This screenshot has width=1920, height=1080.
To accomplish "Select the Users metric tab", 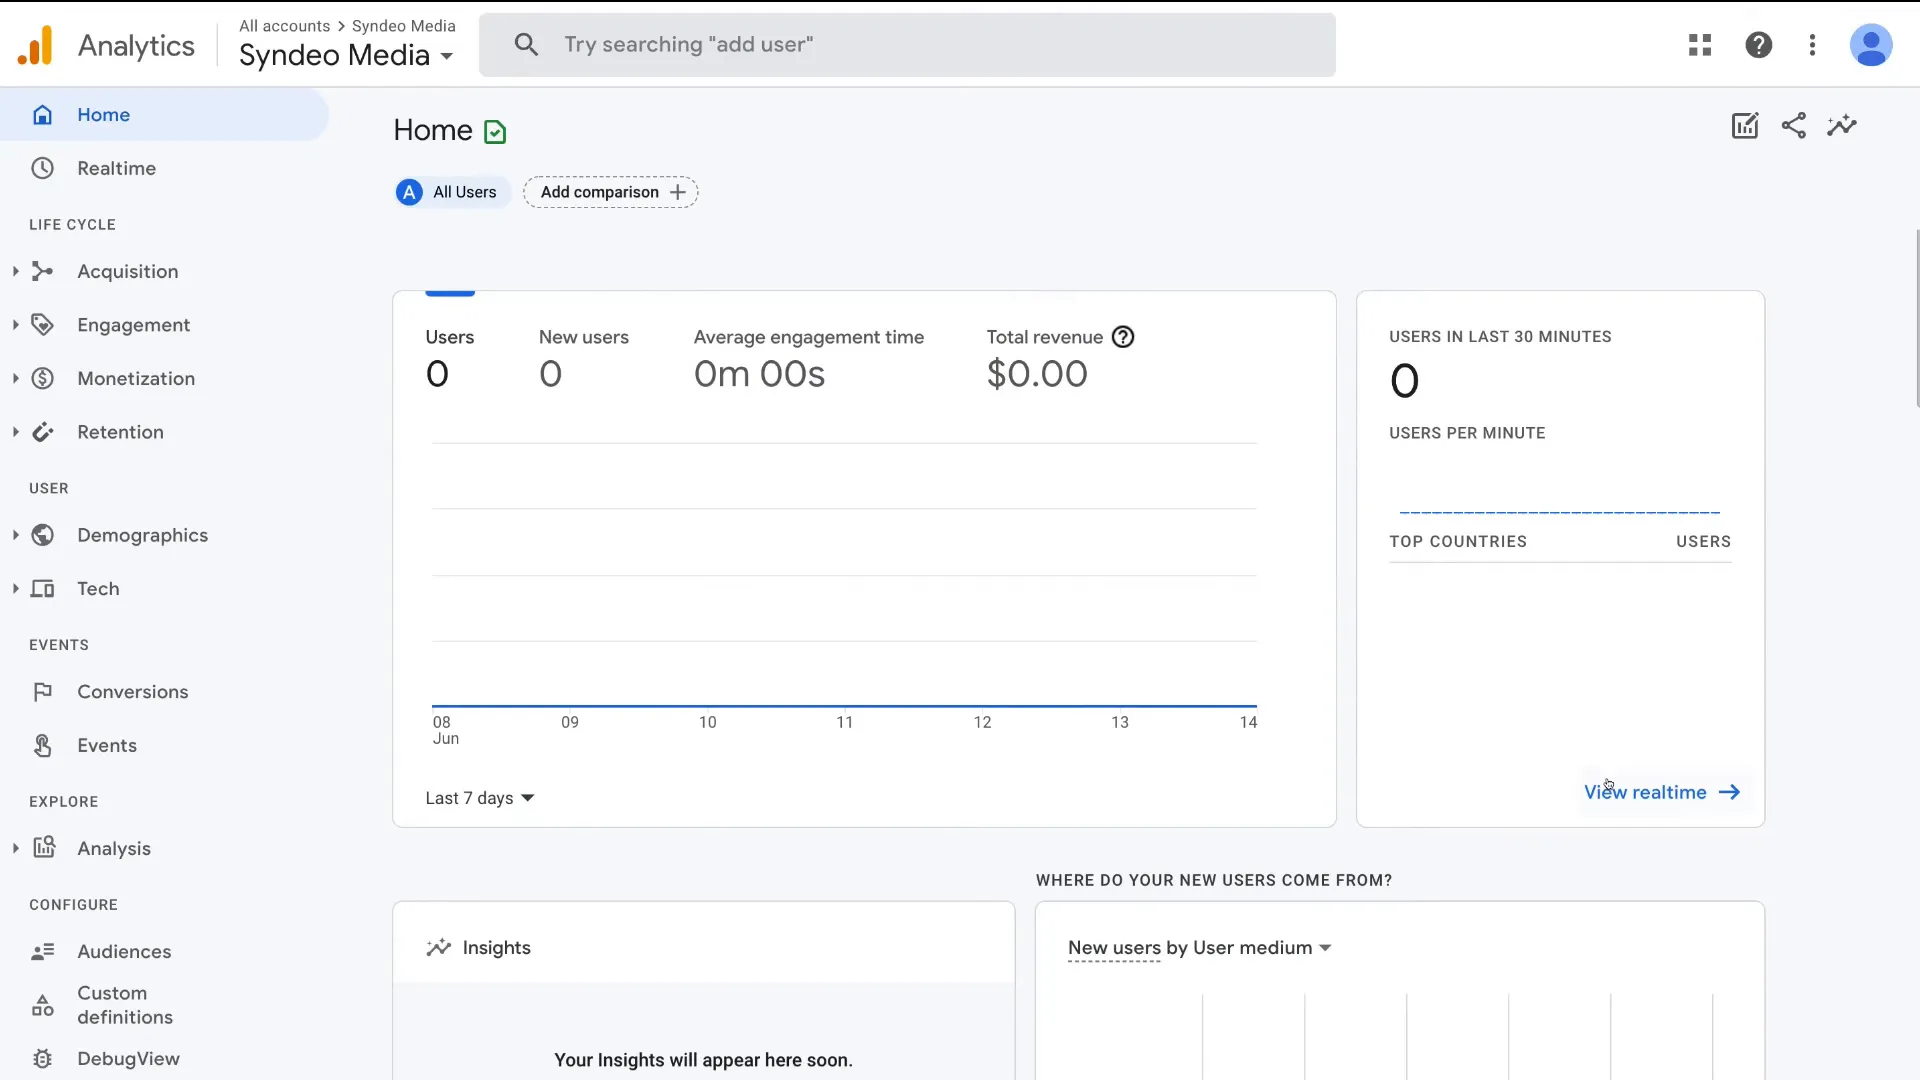I will tap(450, 360).
